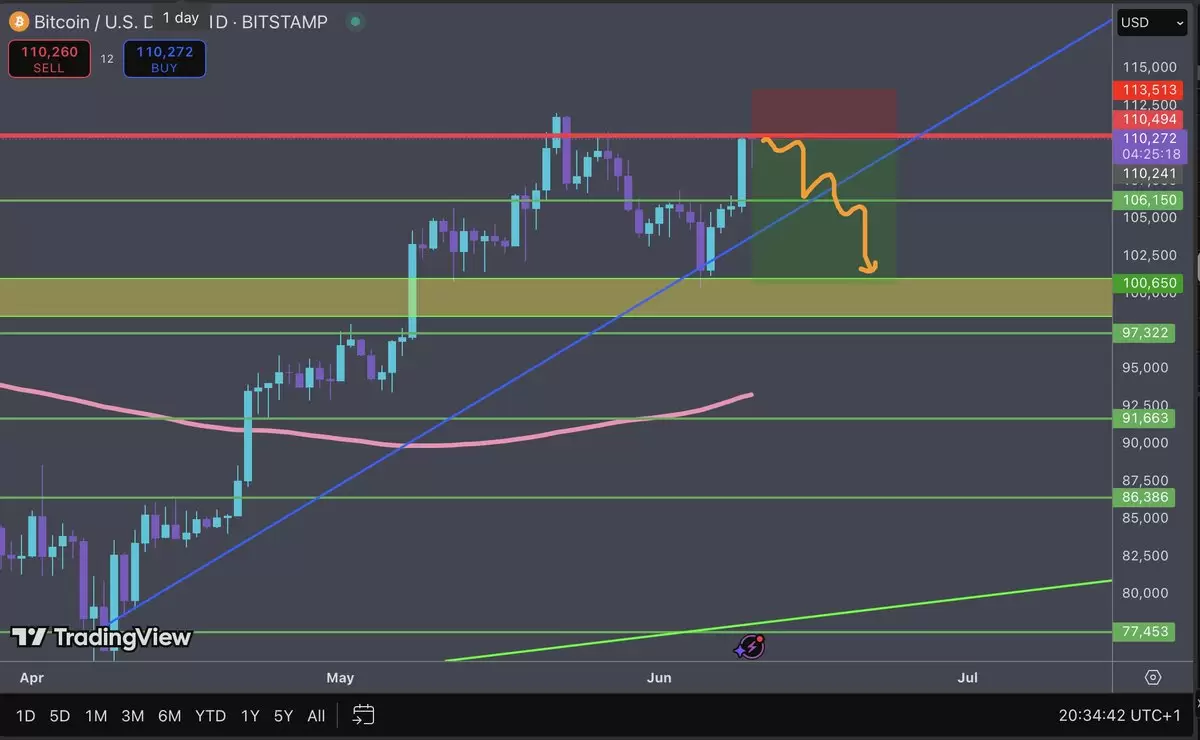Click the SELL 110,260 button

tap(49, 59)
